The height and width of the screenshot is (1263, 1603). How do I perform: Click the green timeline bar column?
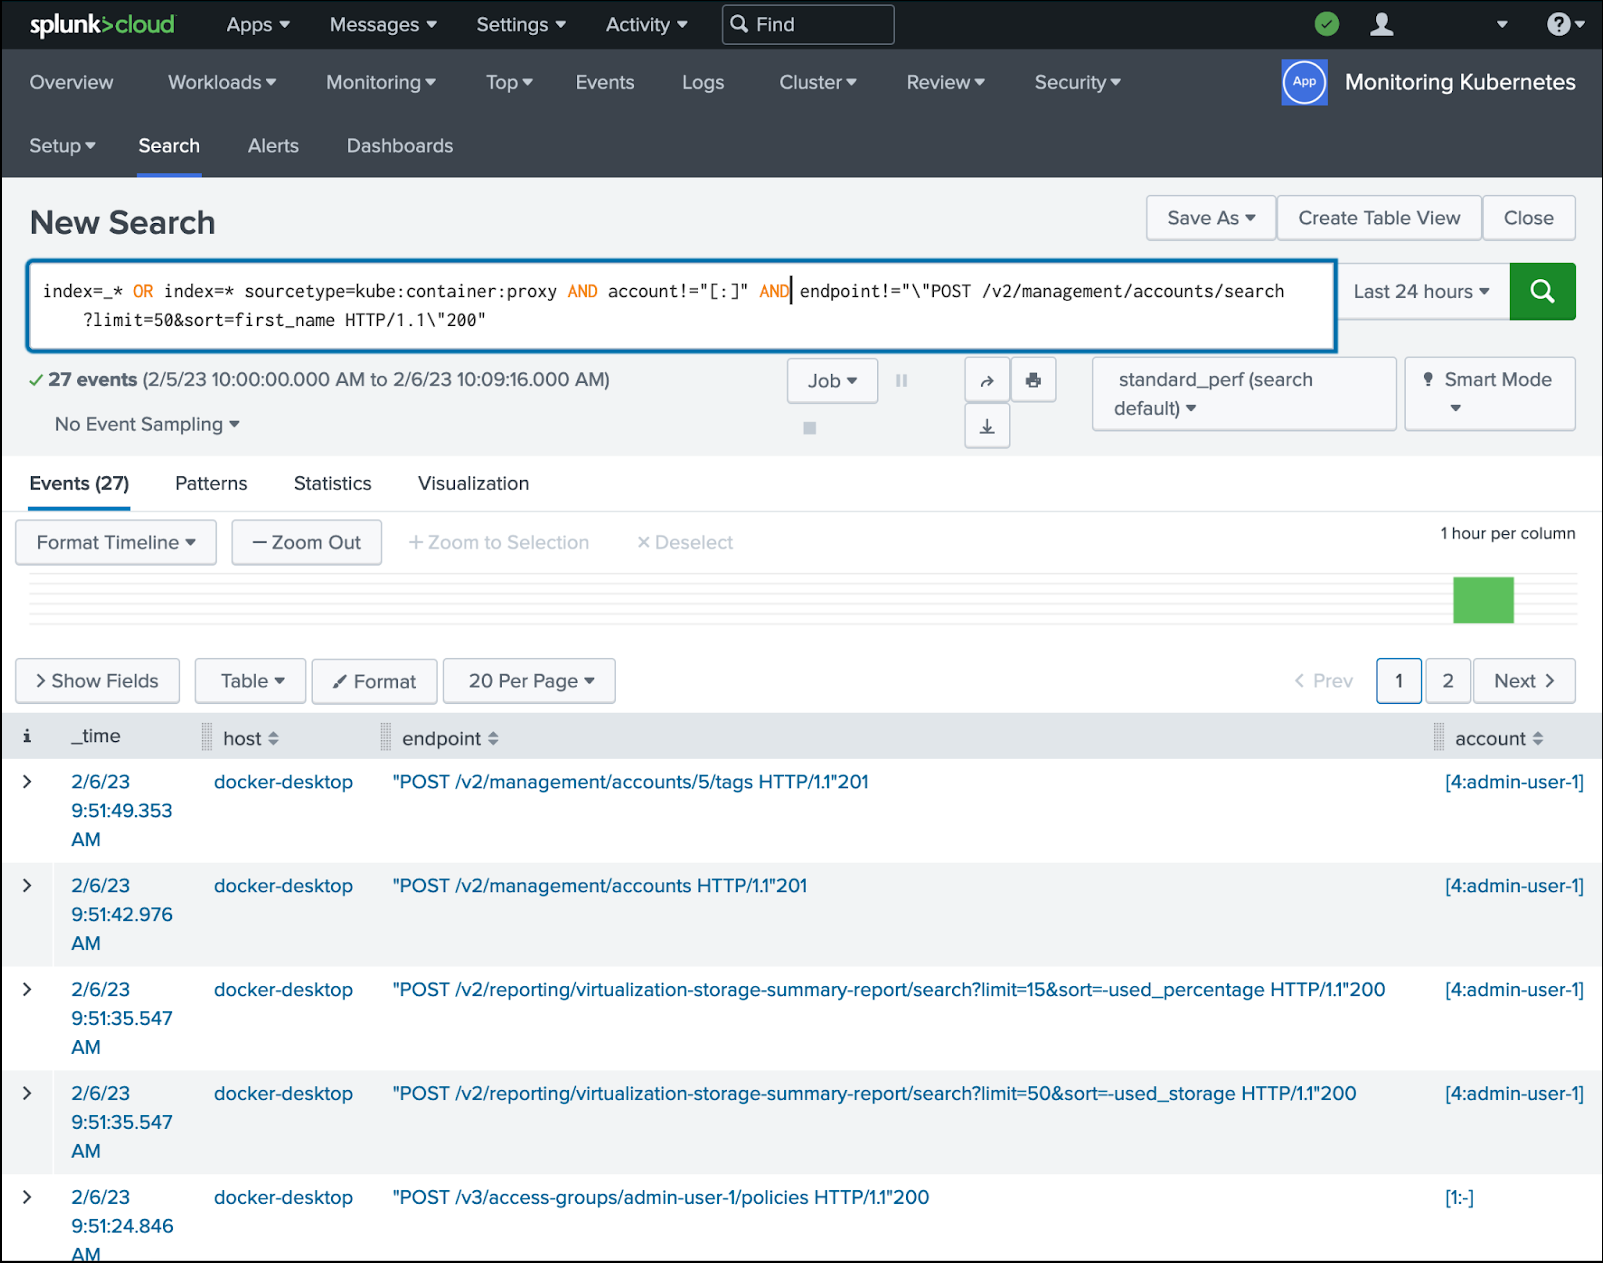(x=1483, y=600)
